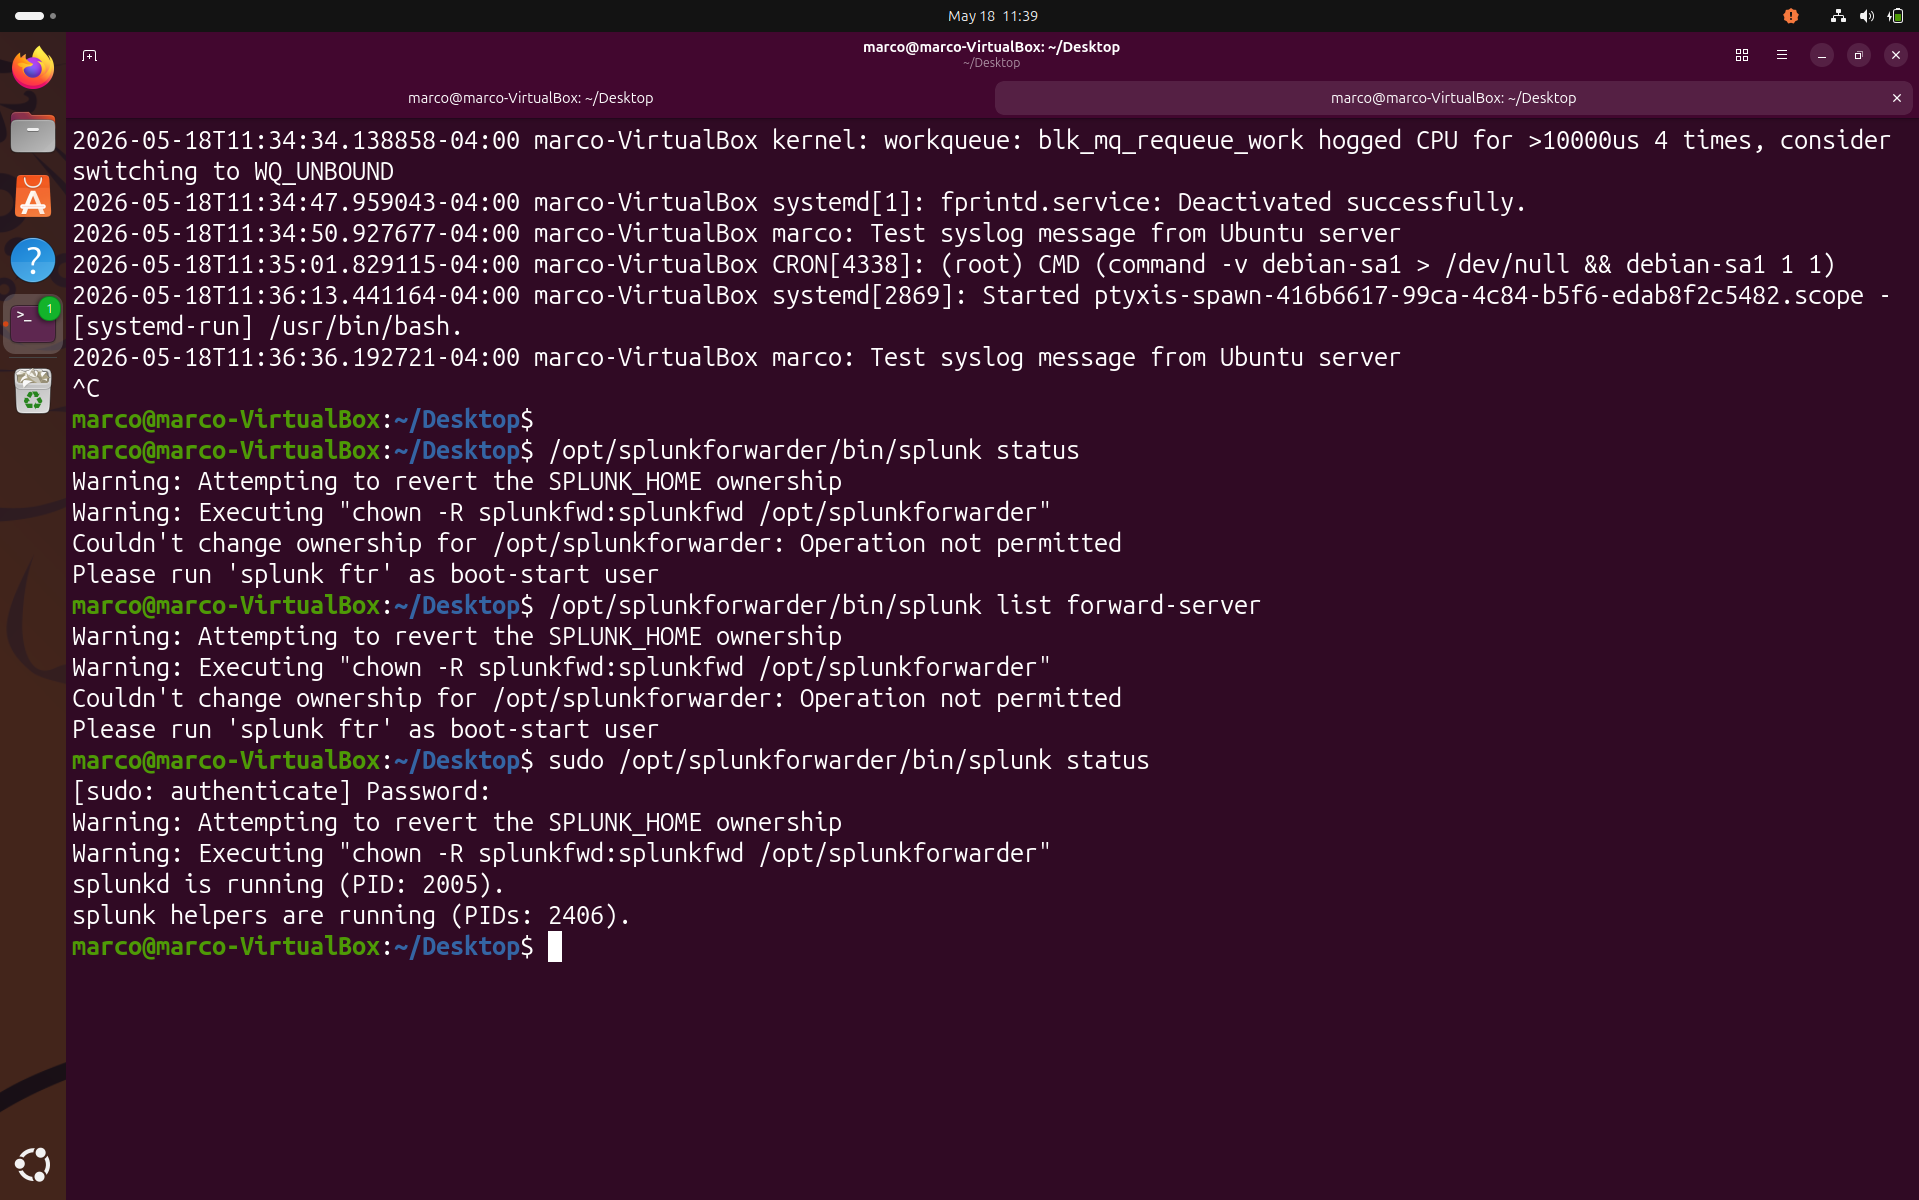Open the terminal hamburger menu
This screenshot has height=1200, width=1919.
click(1782, 55)
